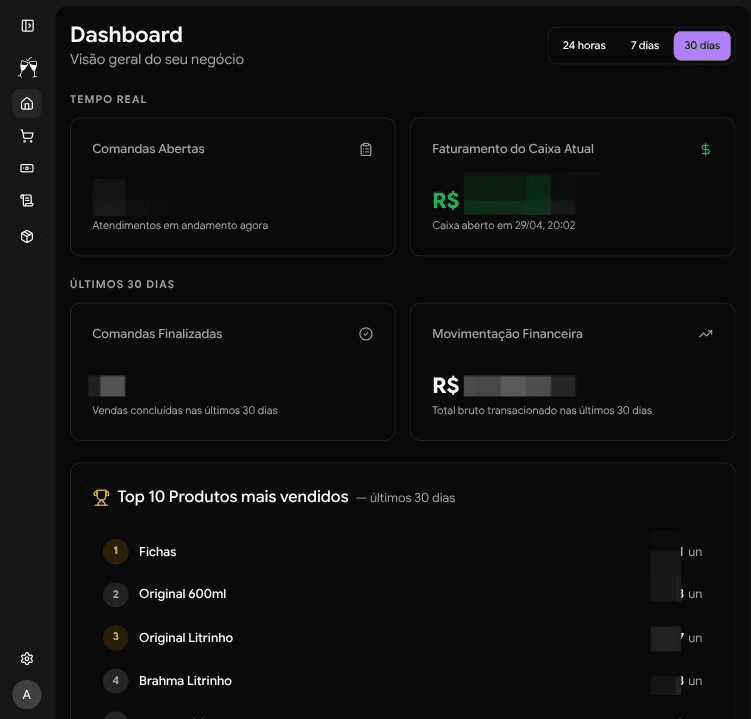Screen dimensions: 751x719
Task: Open the shopping cart sidebar icon
Action: tap(27, 136)
